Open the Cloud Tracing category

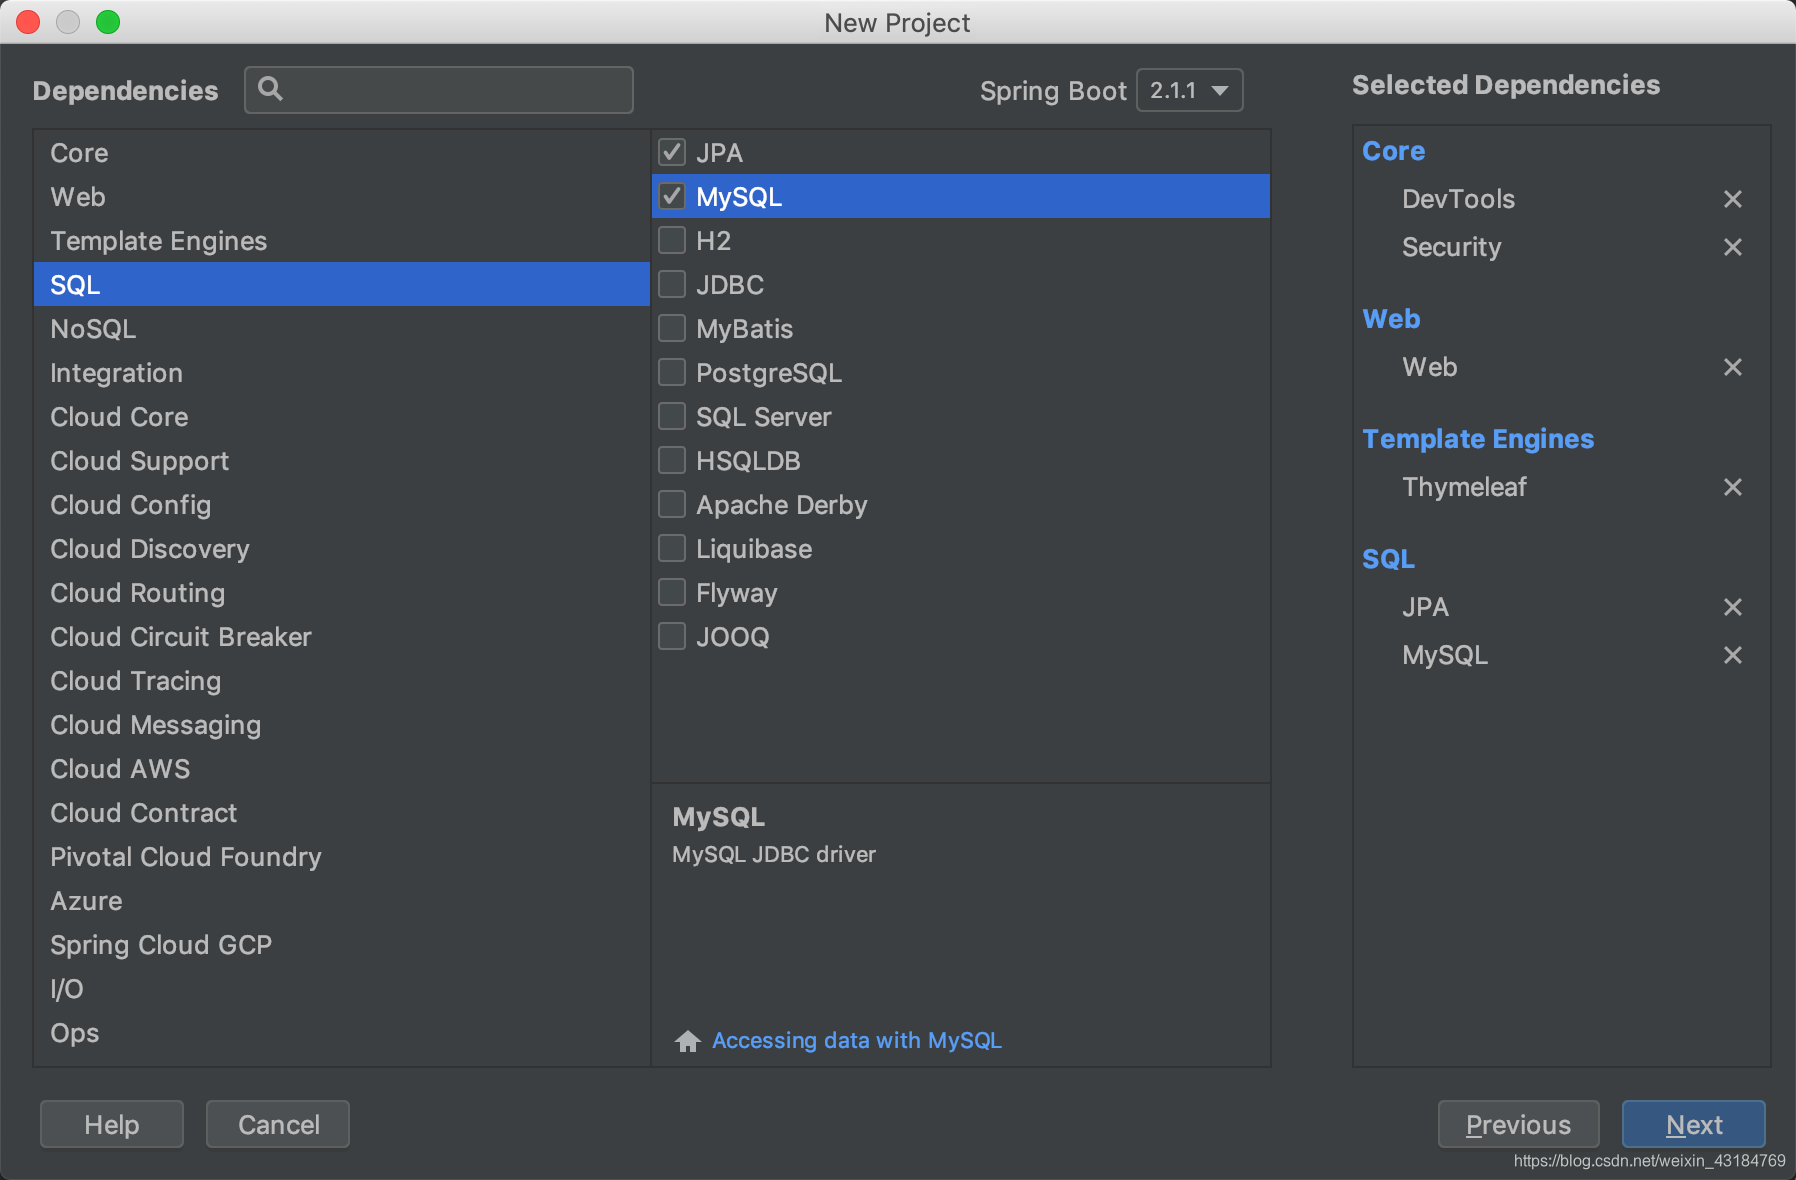(342, 681)
